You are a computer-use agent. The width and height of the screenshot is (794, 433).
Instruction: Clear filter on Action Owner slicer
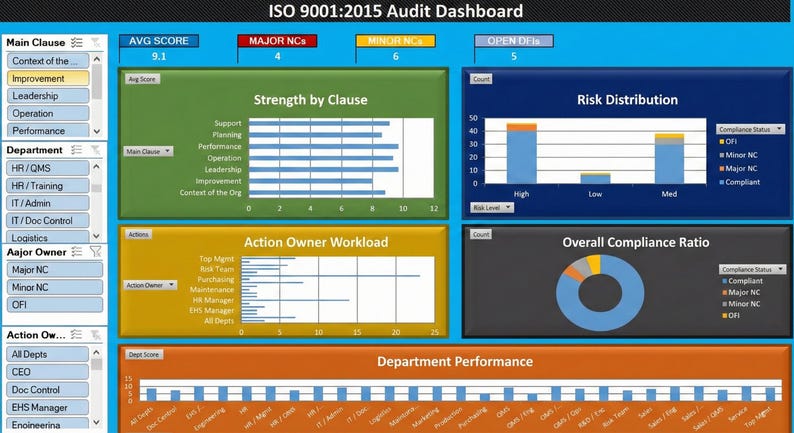(95, 335)
